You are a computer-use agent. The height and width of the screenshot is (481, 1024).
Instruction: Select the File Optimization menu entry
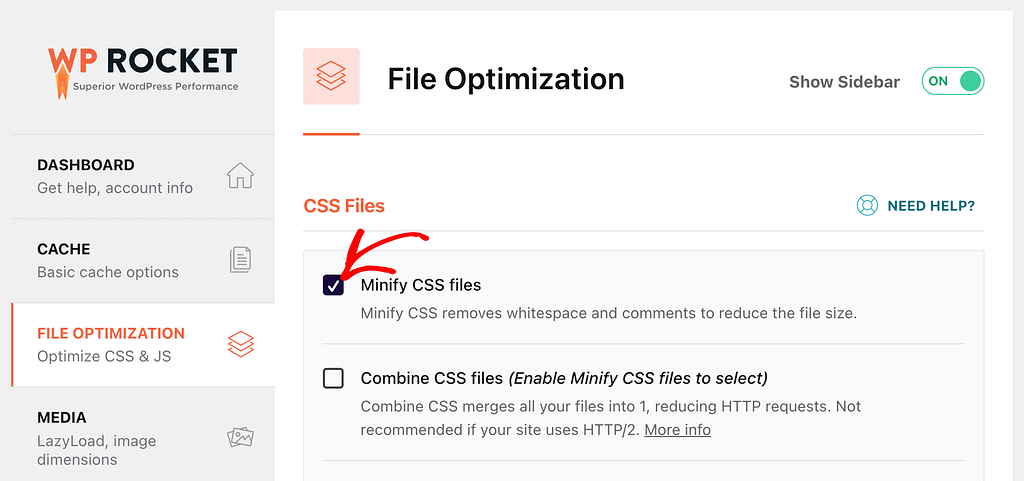tap(143, 345)
